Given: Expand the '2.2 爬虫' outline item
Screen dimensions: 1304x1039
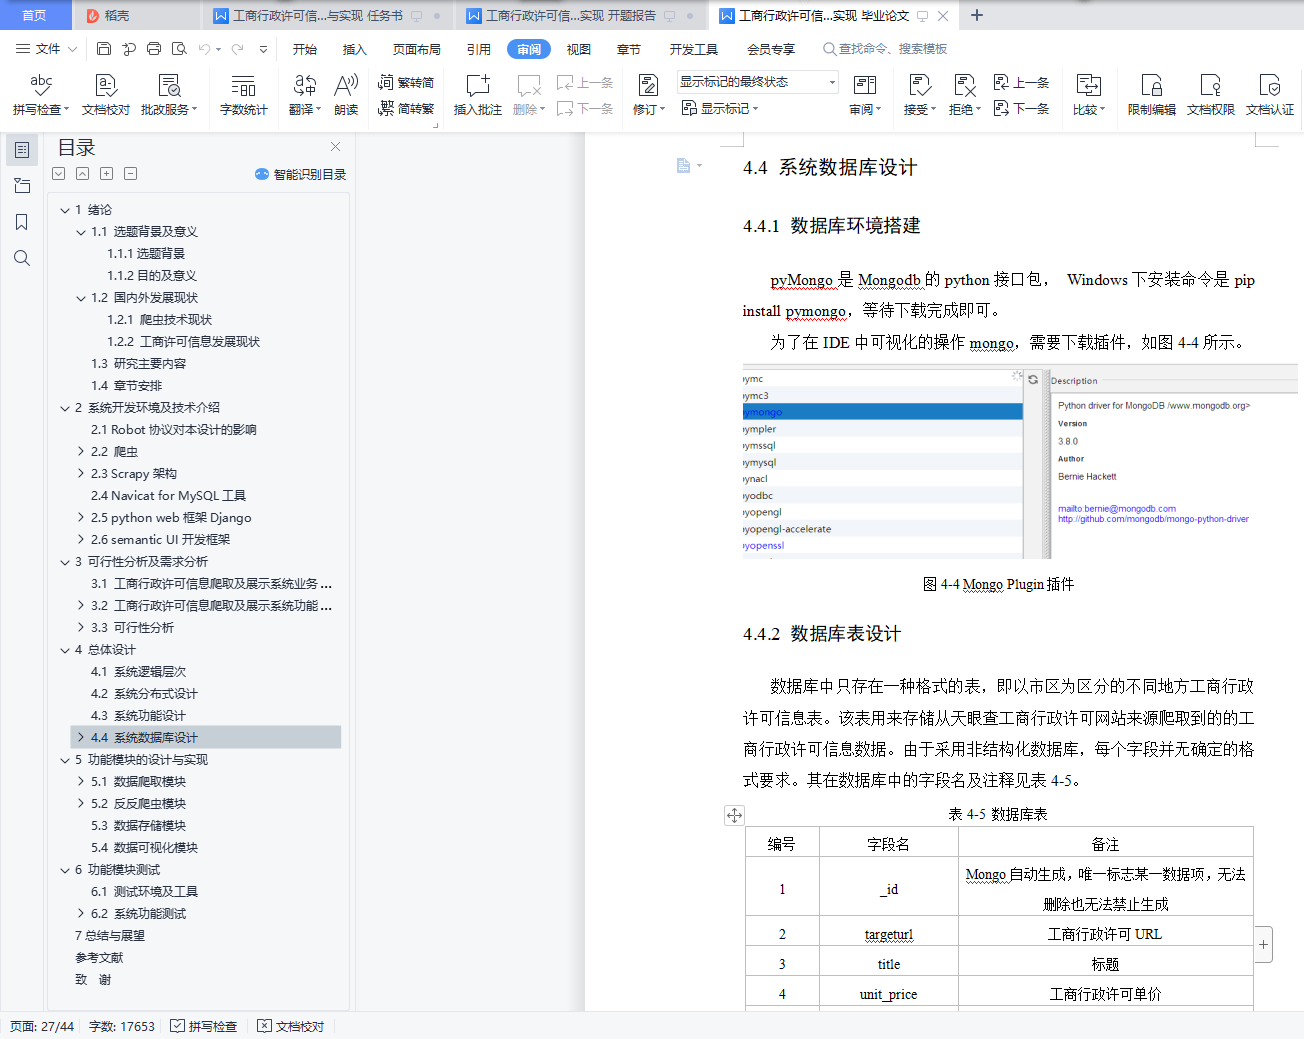Looking at the screenshot, I should (x=81, y=452).
